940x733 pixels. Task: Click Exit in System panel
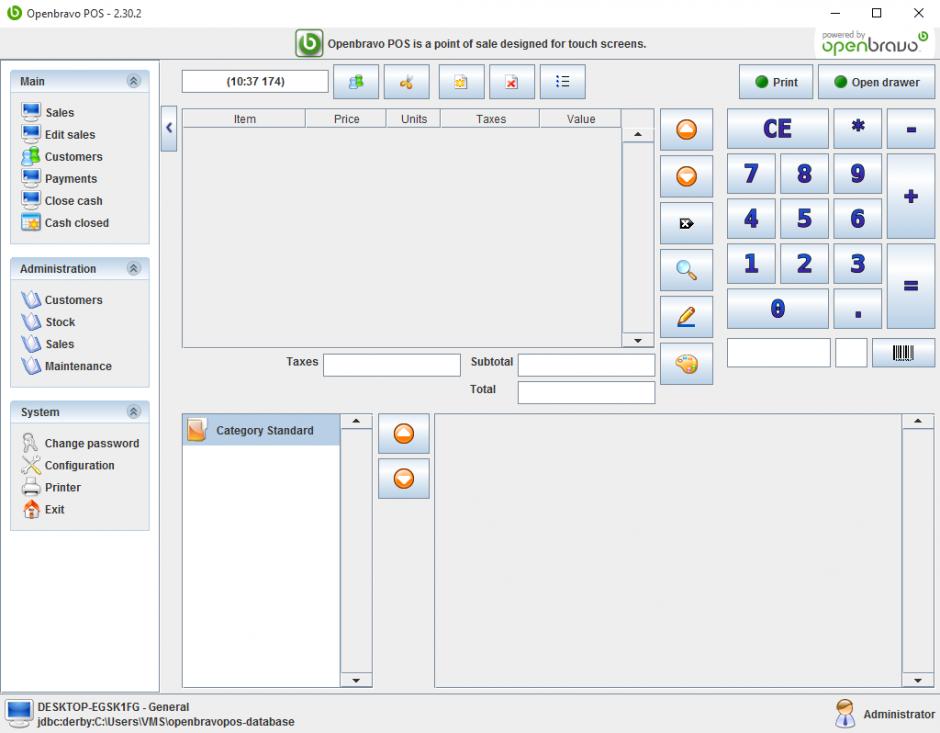[43, 509]
